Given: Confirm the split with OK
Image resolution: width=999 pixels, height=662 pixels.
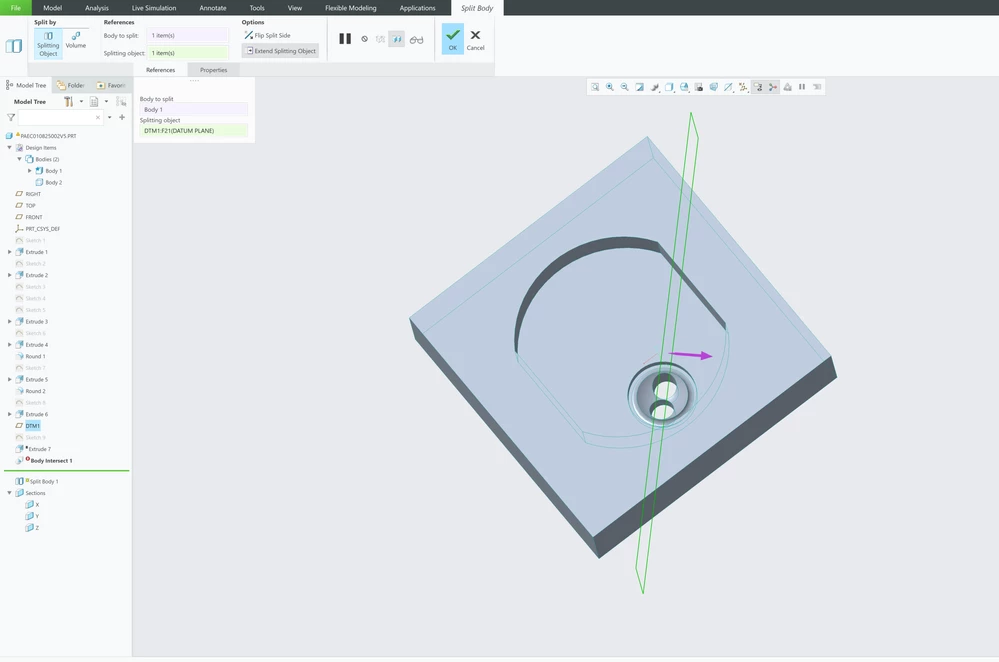Looking at the screenshot, I should pyautogui.click(x=452, y=39).
